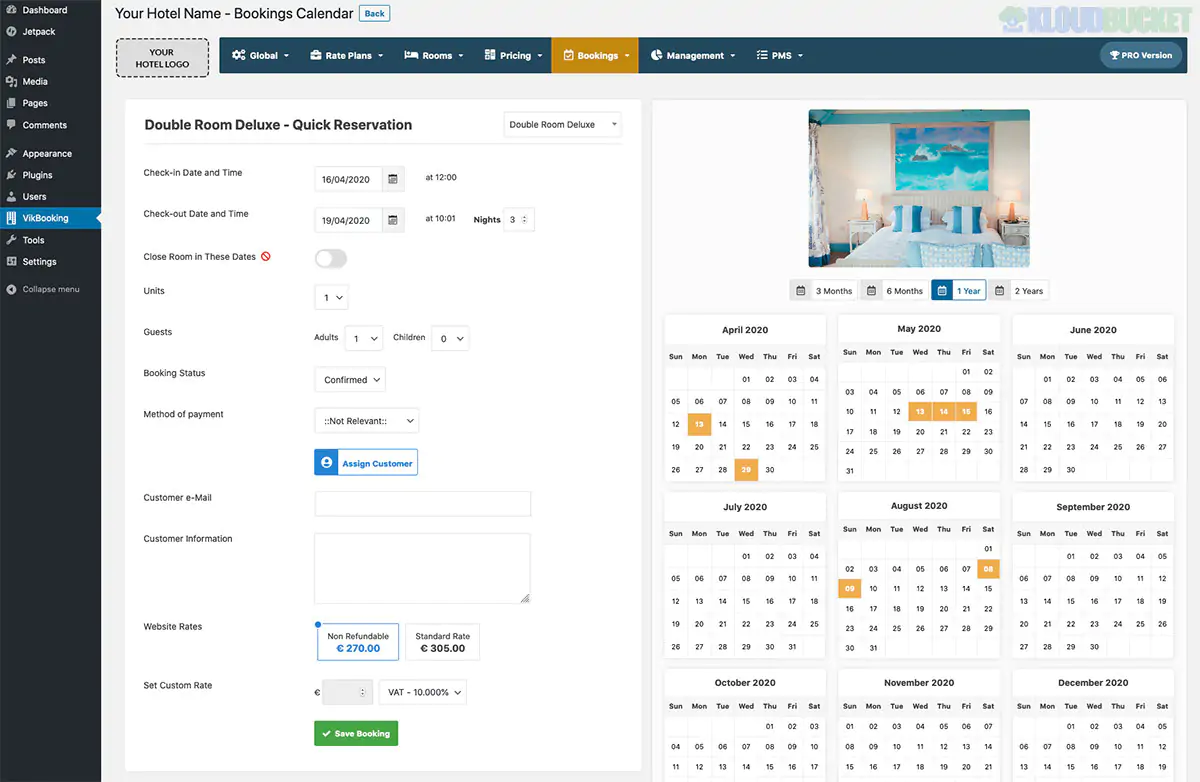Open the Bookings menu in the top bar

pos(594,55)
